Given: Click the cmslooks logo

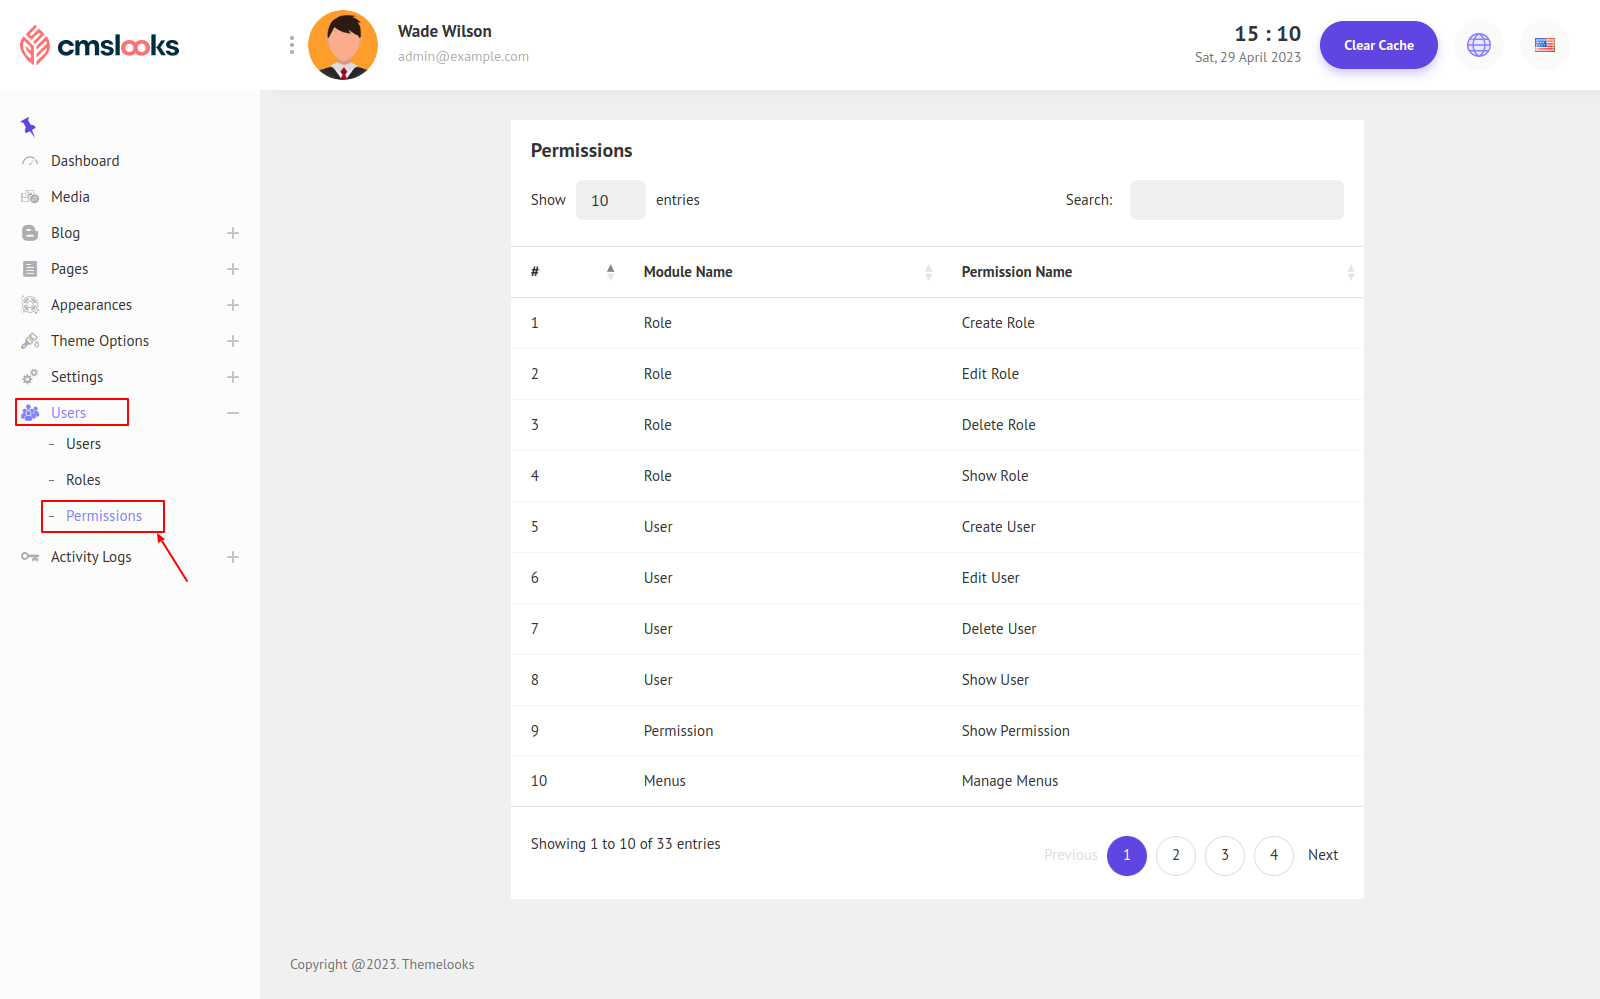Looking at the screenshot, I should 100,45.
